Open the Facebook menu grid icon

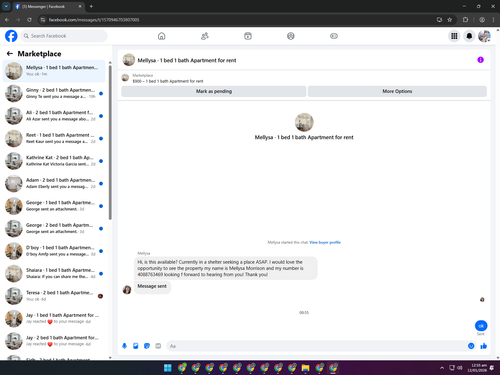454,36
